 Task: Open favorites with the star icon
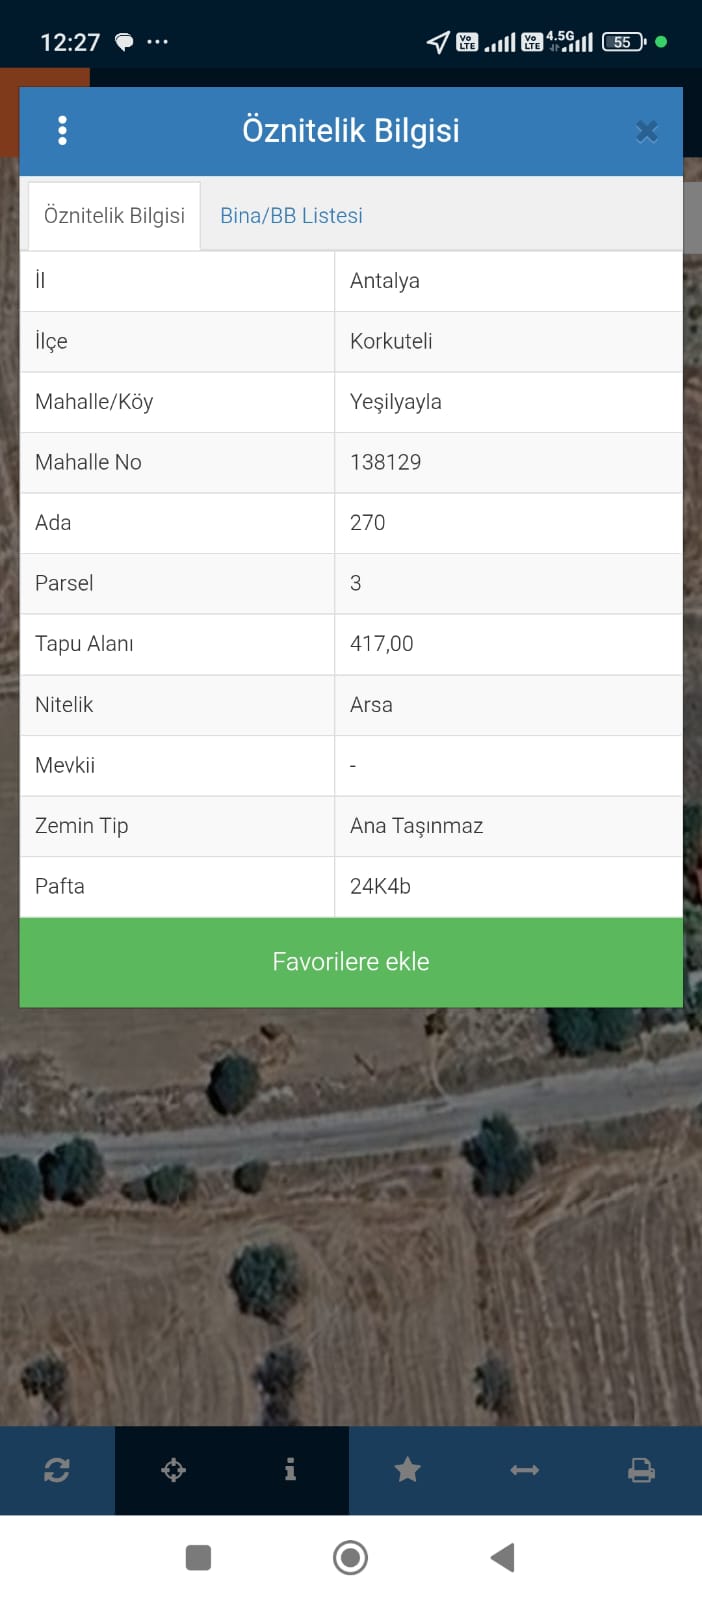point(407,1470)
